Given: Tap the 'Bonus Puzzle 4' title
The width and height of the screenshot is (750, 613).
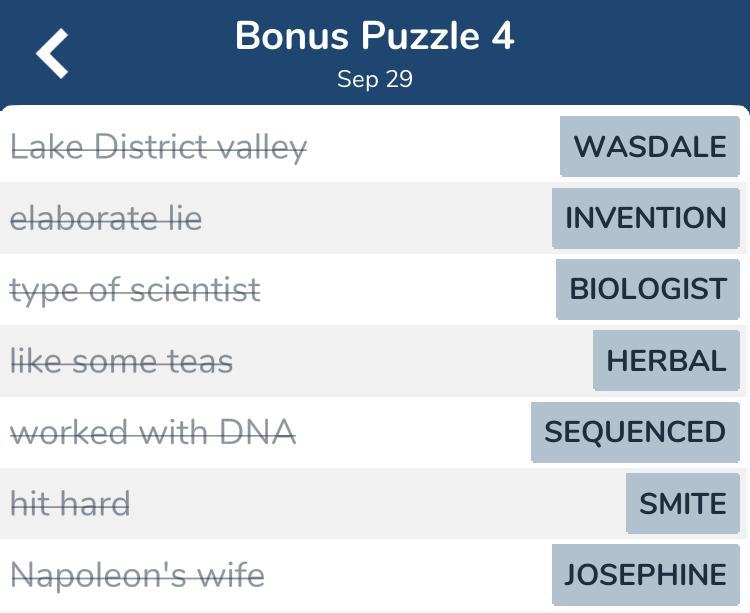Looking at the screenshot, I should click(x=374, y=36).
